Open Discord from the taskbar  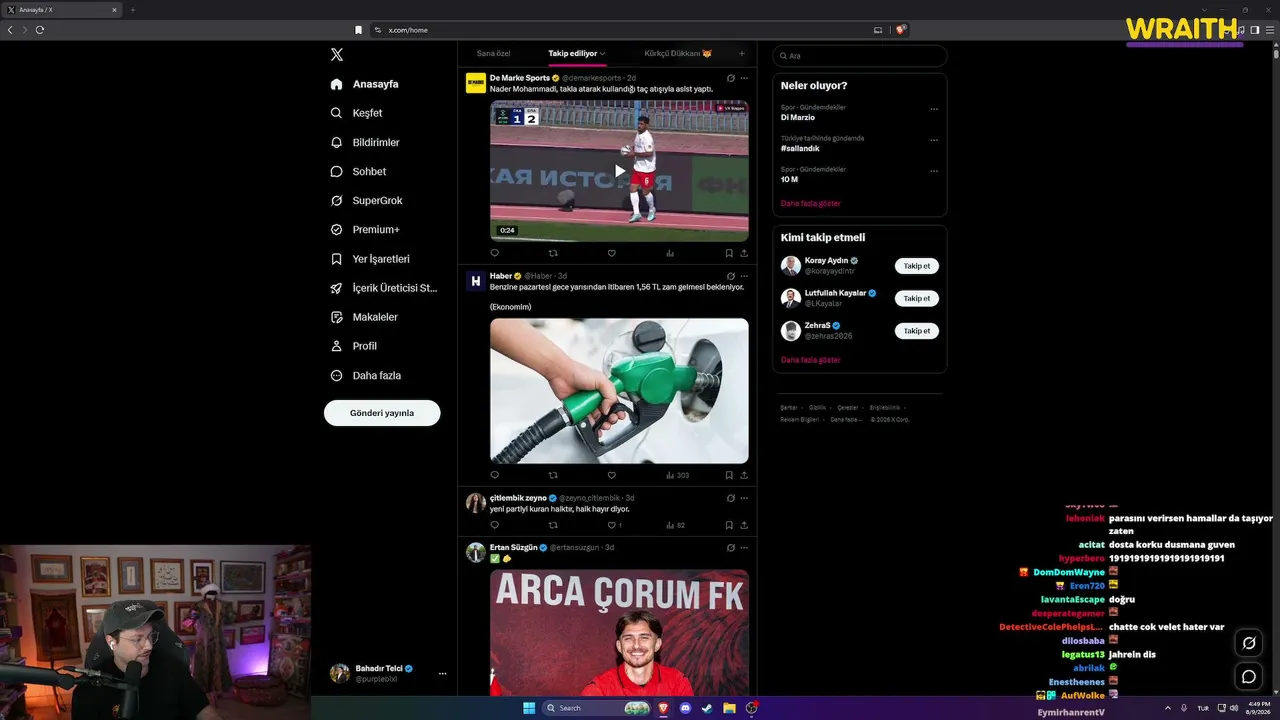coord(685,708)
